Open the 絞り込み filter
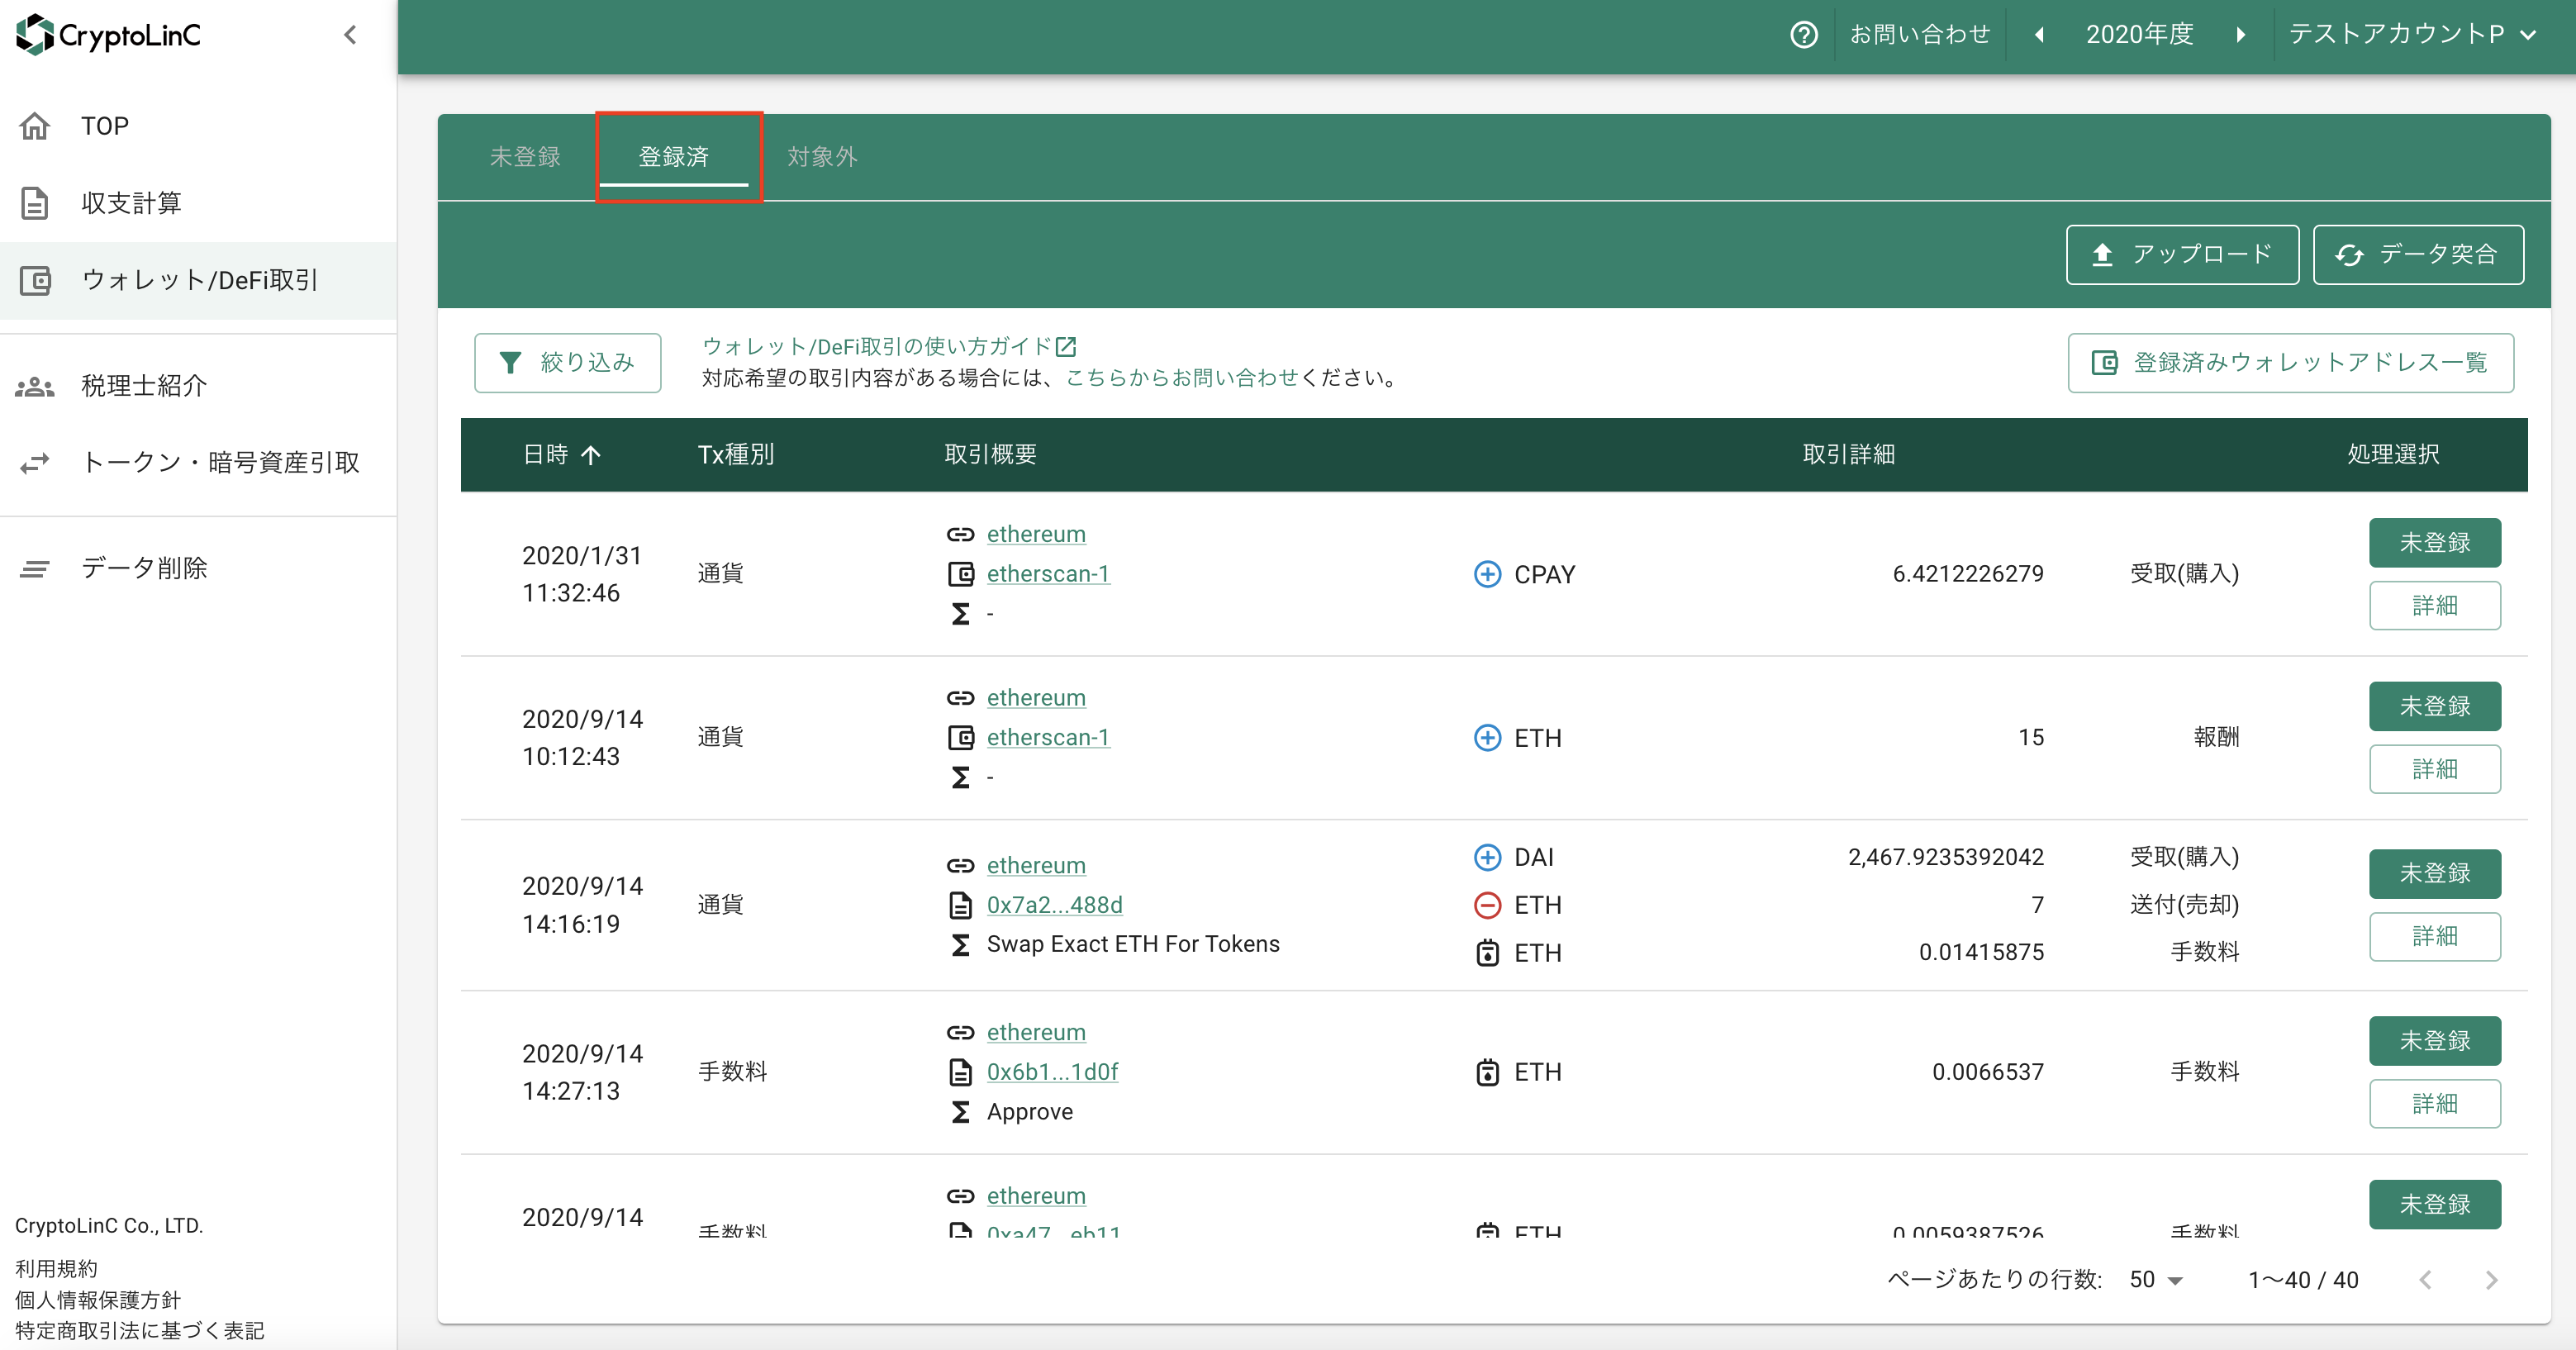 (568, 363)
